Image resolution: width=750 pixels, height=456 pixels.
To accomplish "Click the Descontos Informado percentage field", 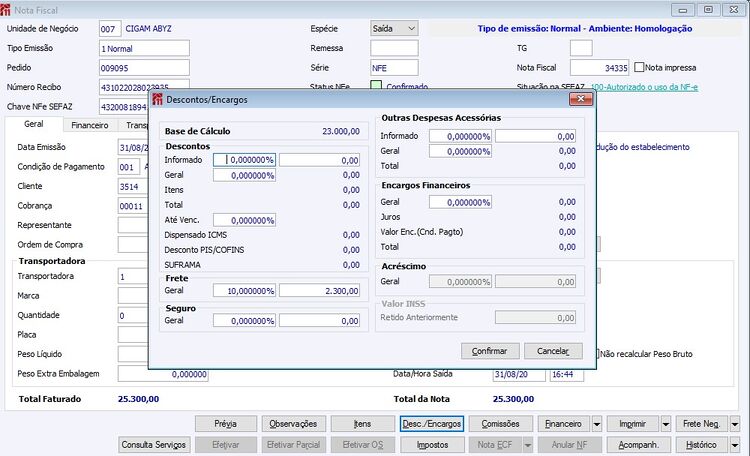I will [244, 160].
